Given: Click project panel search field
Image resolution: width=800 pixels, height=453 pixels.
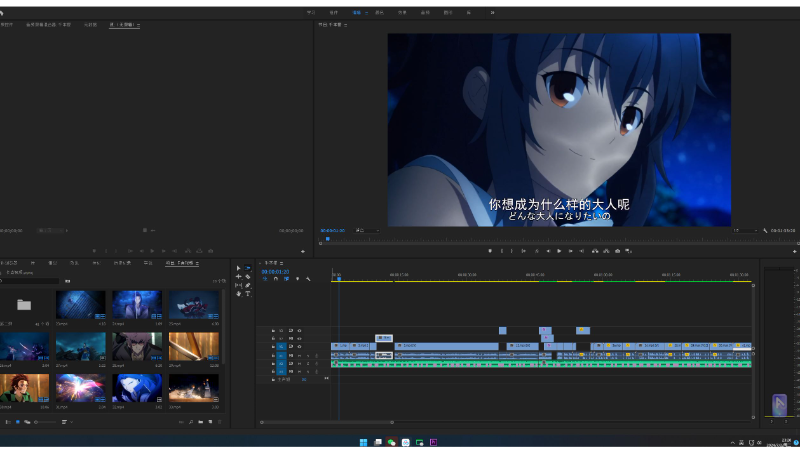Looking at the screenshot, I should pyautogui.click(x=30, y=281).
